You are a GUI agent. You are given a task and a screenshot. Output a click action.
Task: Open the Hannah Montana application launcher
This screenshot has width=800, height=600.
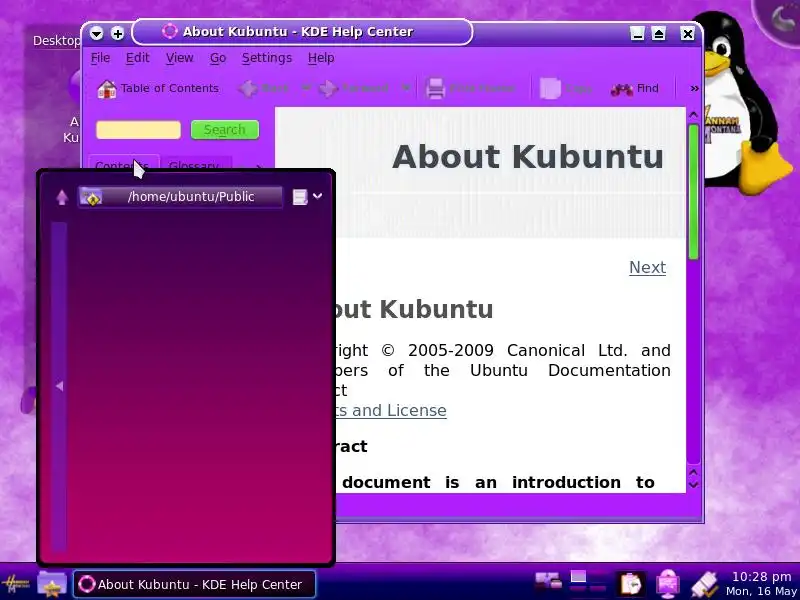[17, 583]
